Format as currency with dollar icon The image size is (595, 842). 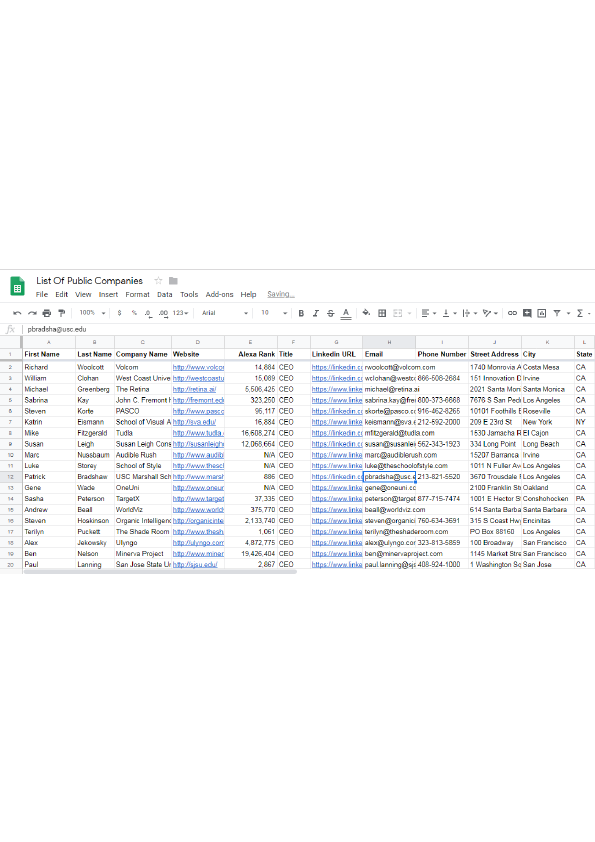click(x=119, y=313)
